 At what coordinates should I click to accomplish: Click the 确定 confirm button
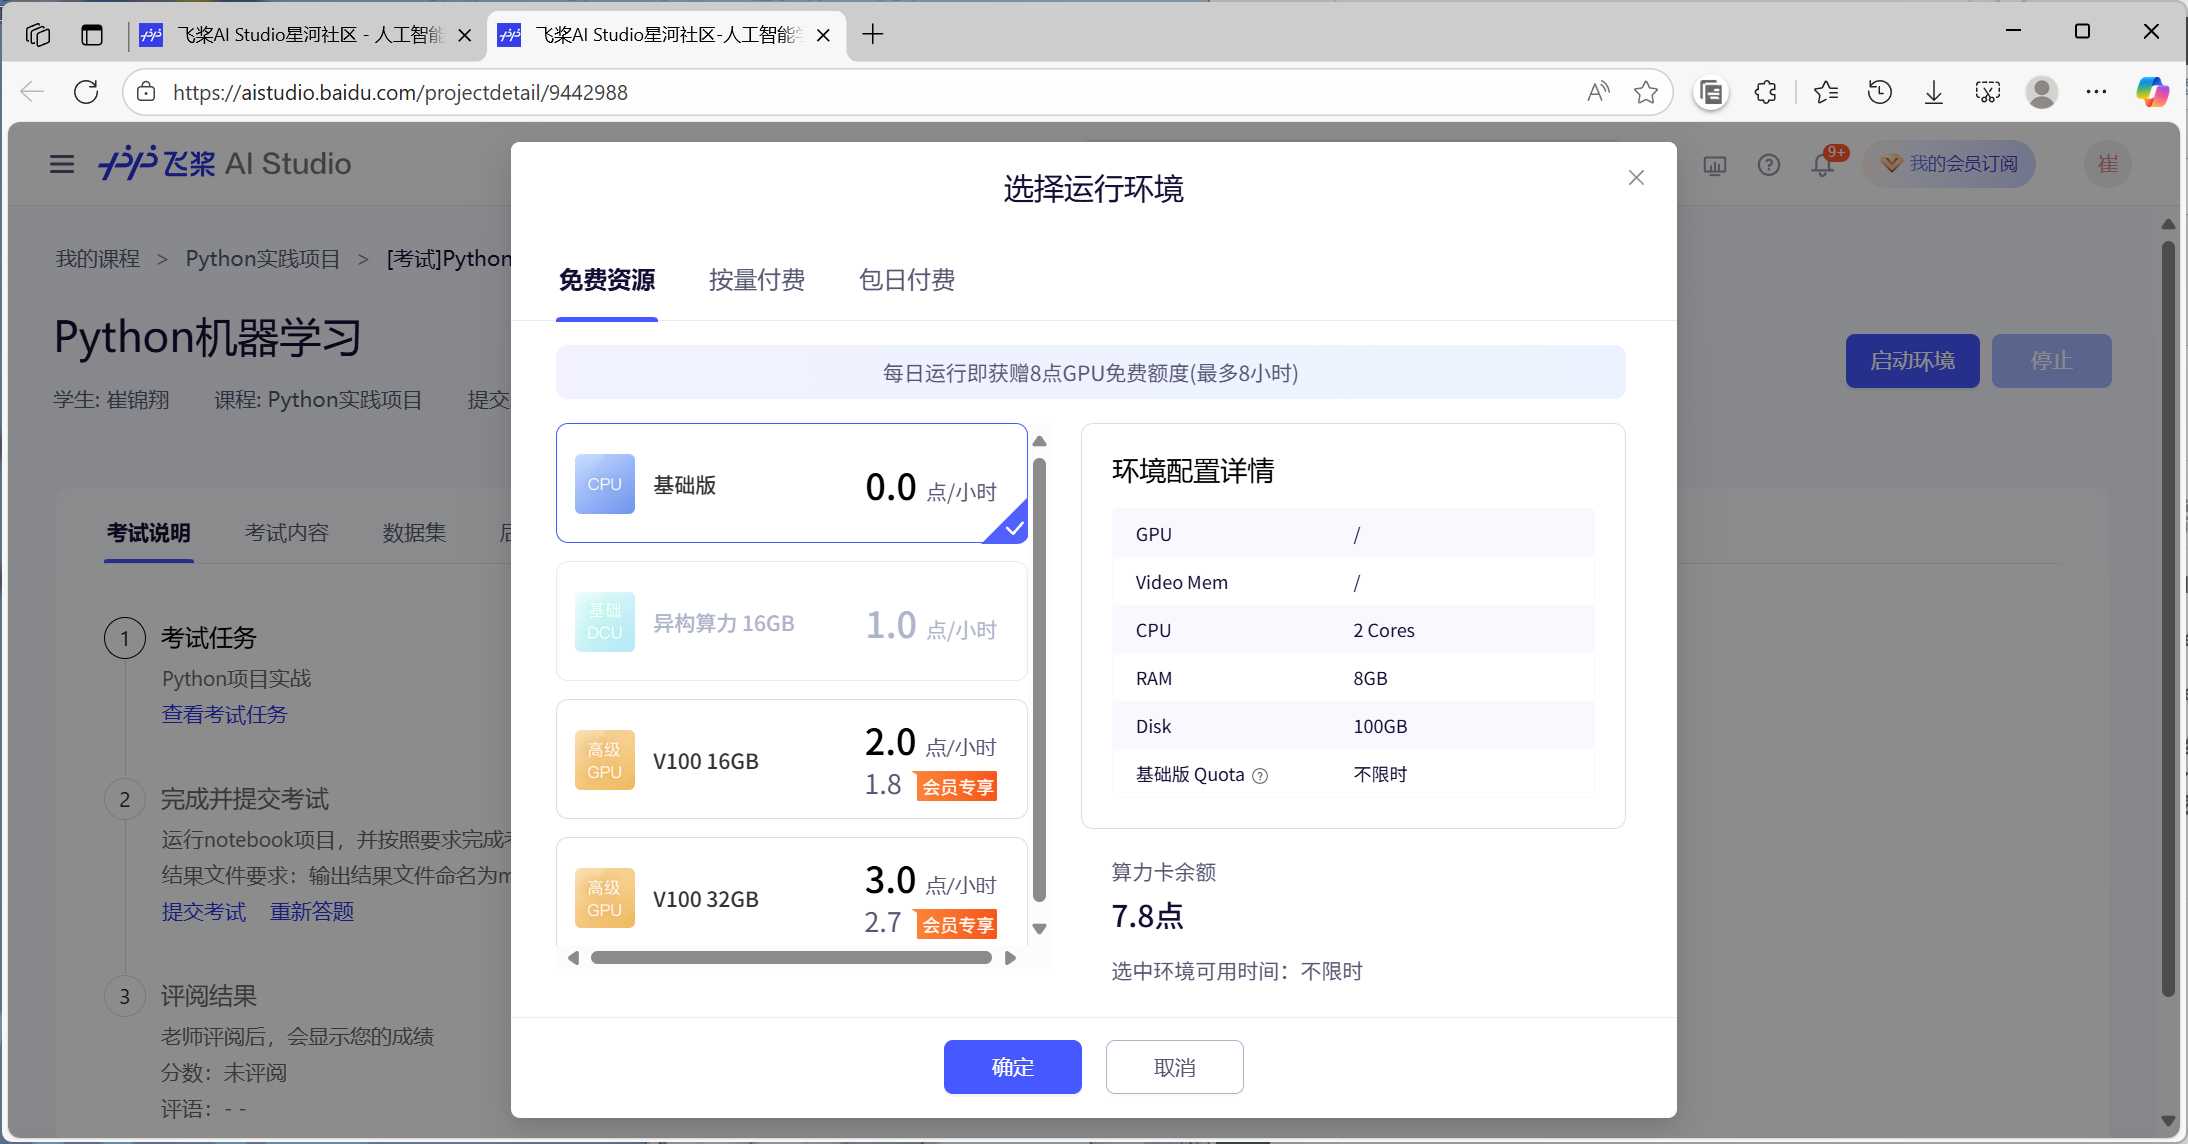1012,1067
